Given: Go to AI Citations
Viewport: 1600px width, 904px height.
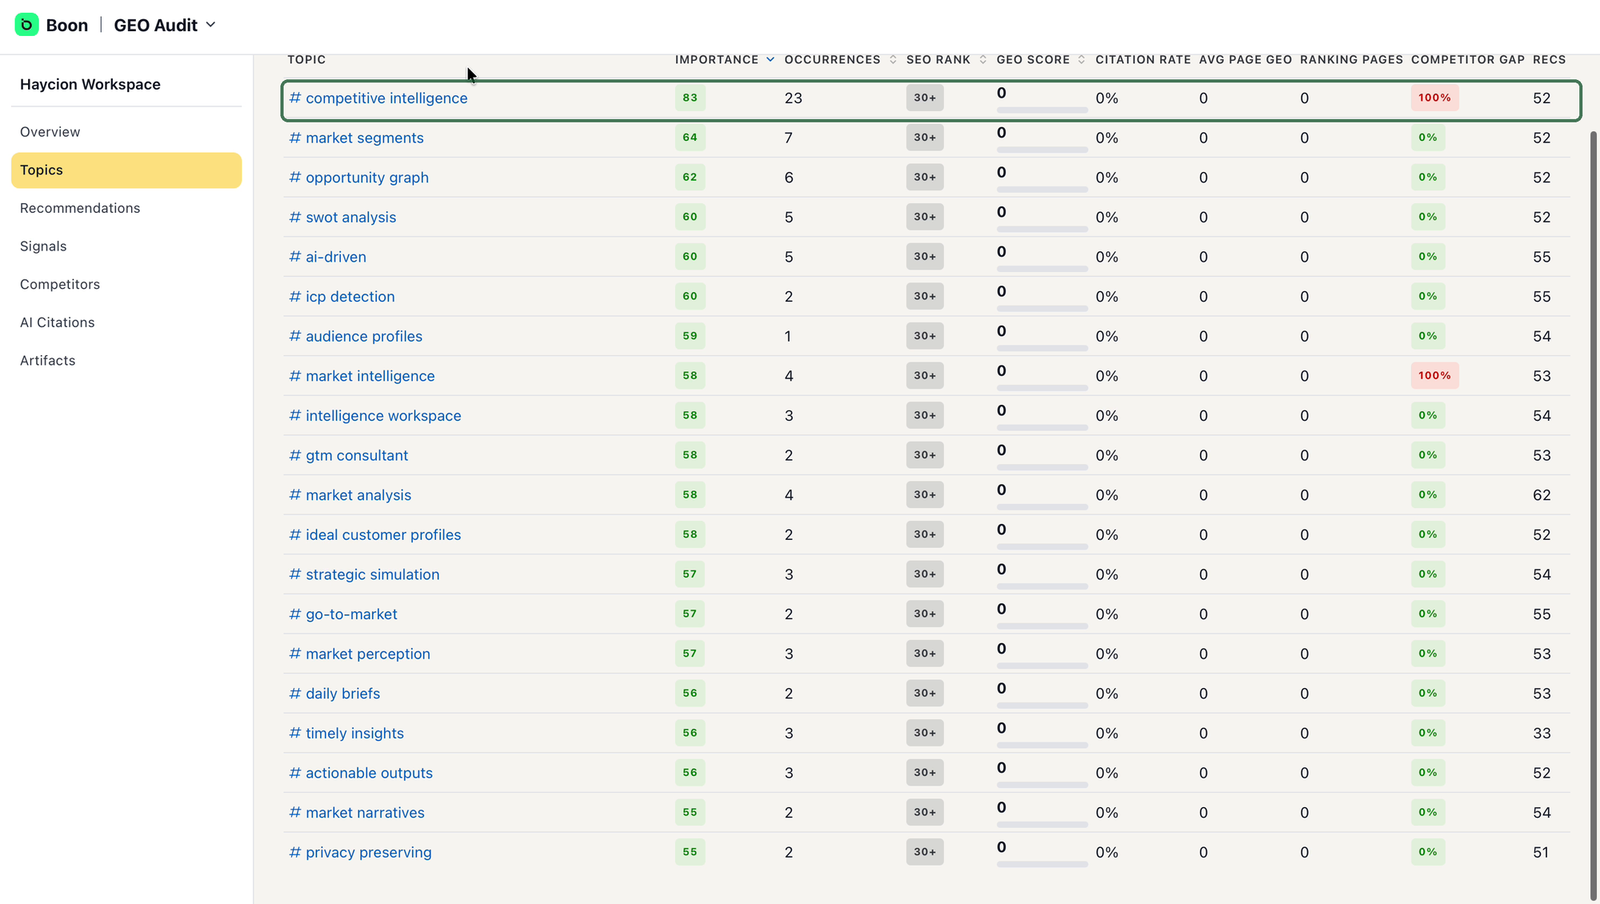Looking at the screenshot, I should pyautogui.click(x=126, y=322).
